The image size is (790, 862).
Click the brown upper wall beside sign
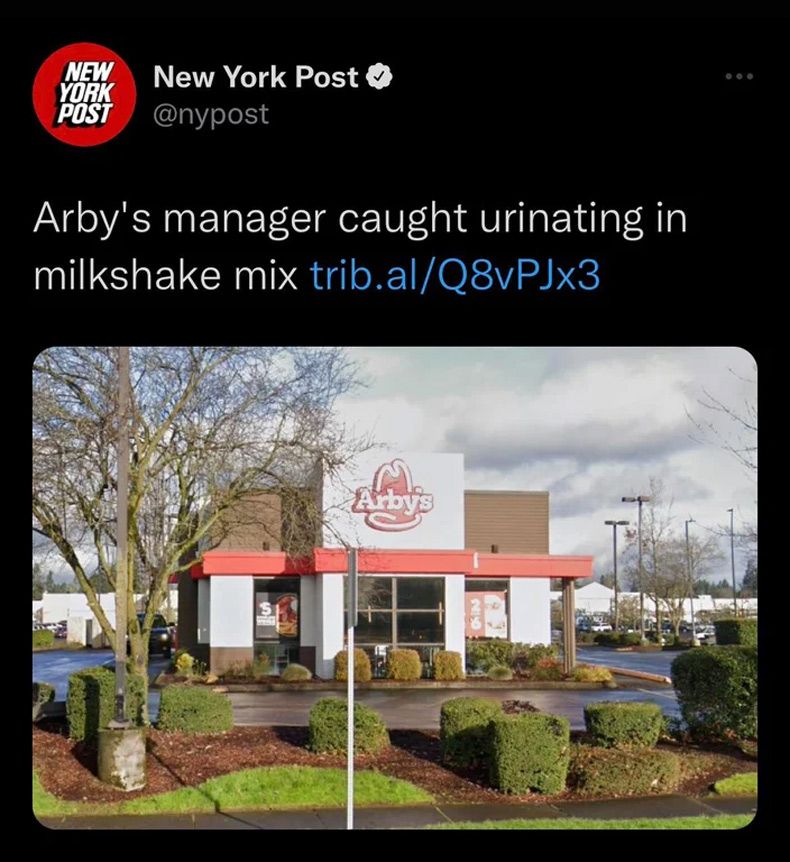(506, 522)
